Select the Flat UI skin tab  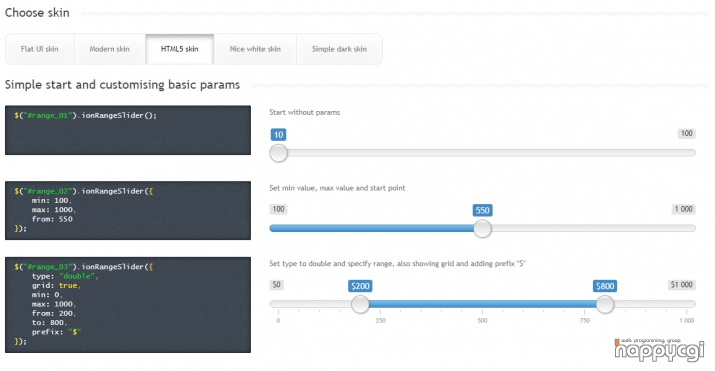40,49
